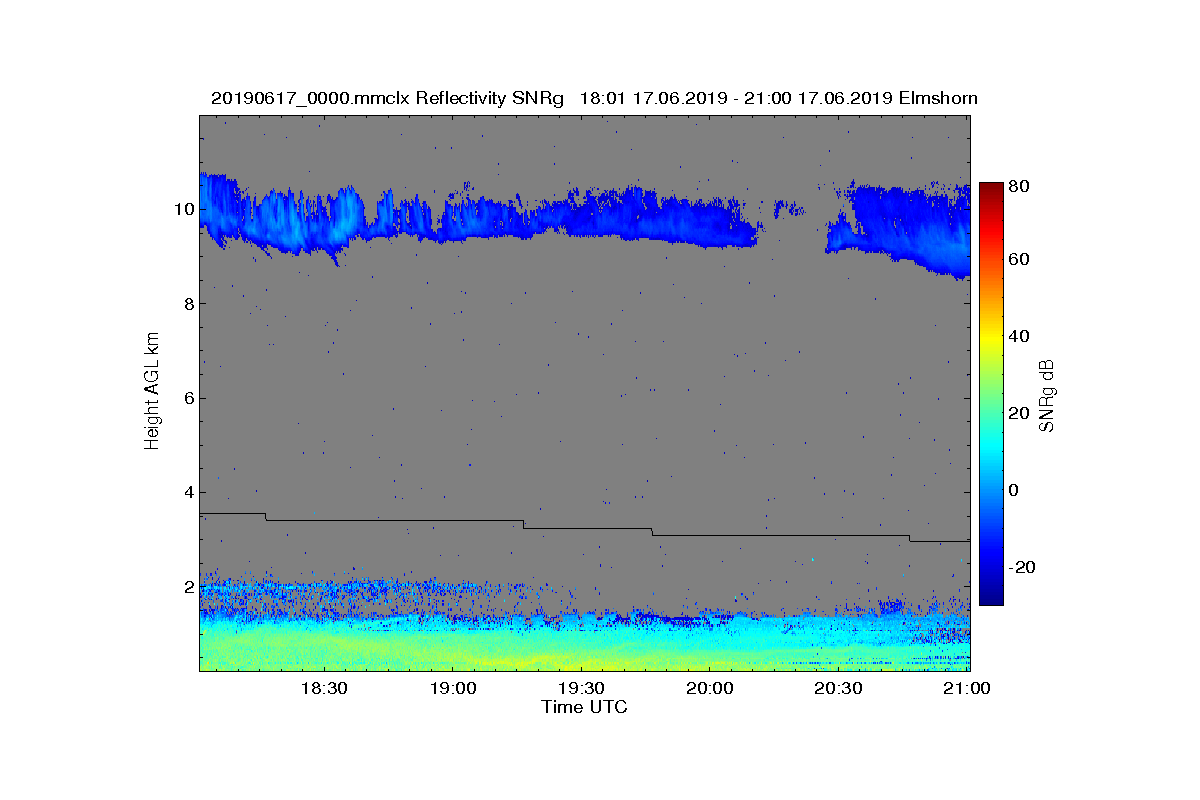
Task: Click the dark blue bottom of the colorbar
Action: [991, 597]
